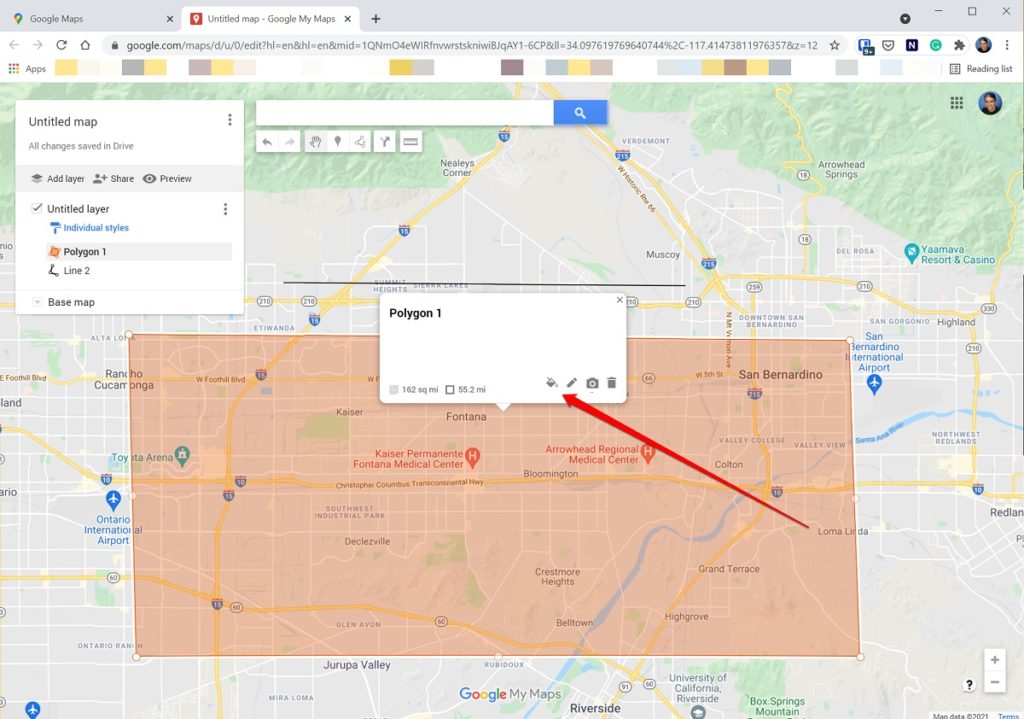This screenshot has height=719, width=1024.
Task: Select the Add marker tool
Action: [338, 141]
